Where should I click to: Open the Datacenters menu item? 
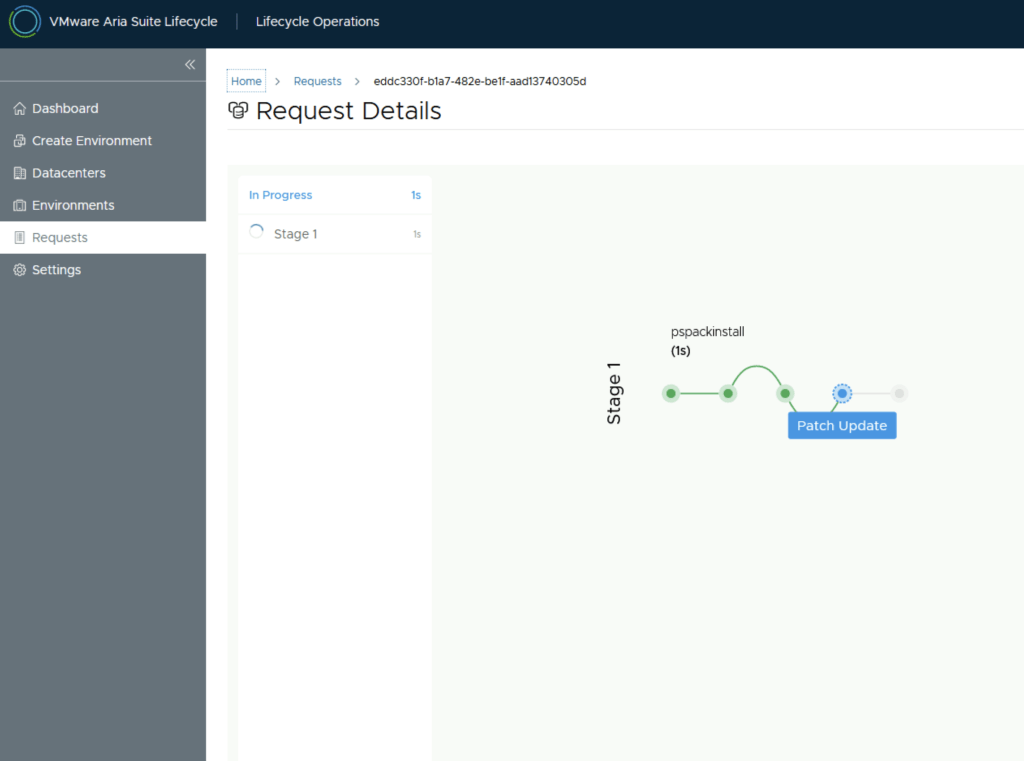tap(68, 173)
